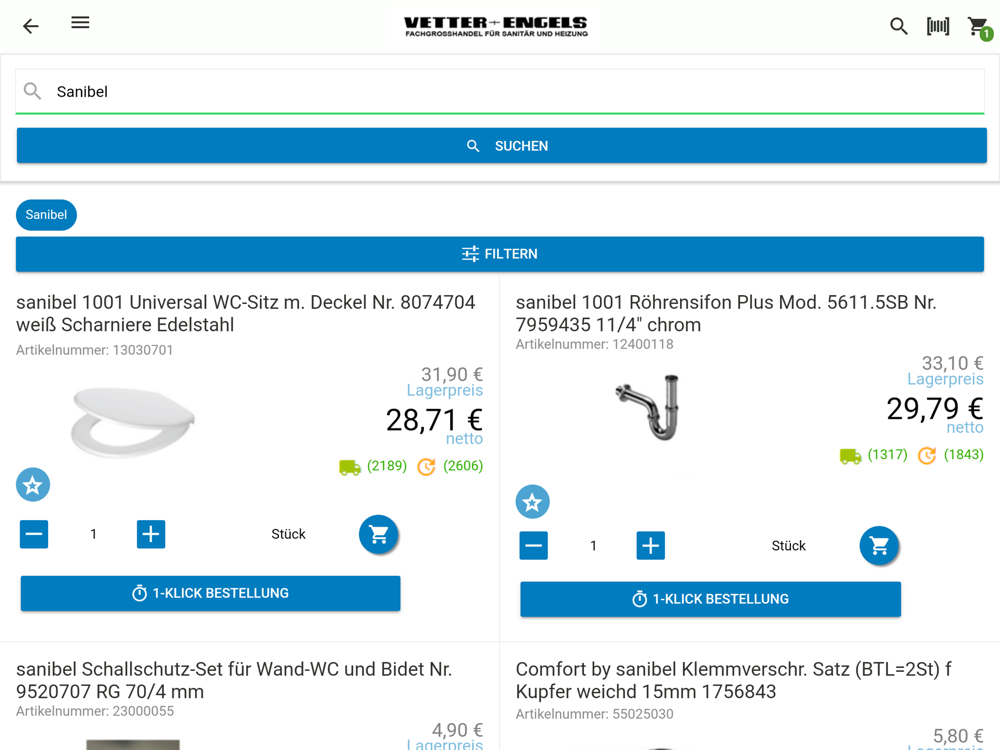Image resolution: width=1000 pixels, height=750 pixels.
Task: Open search via header magnifier icon
Action: 899,26
